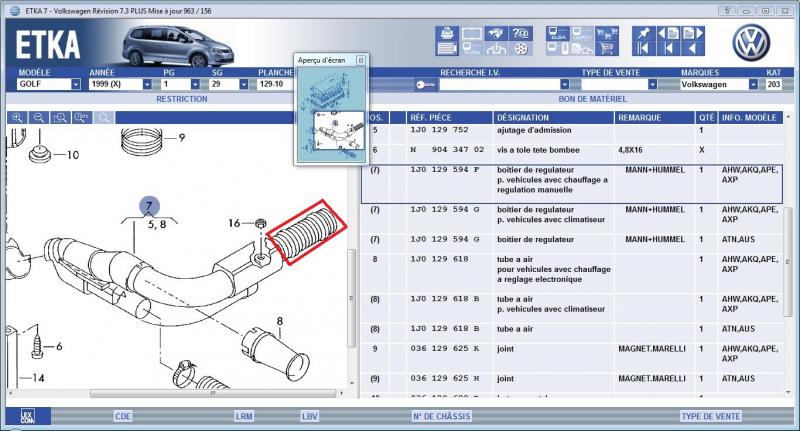This screenshot has height=431, width=800.
Task: Click the LBV button in bottom bar
Action: click(x=309, y=416)
